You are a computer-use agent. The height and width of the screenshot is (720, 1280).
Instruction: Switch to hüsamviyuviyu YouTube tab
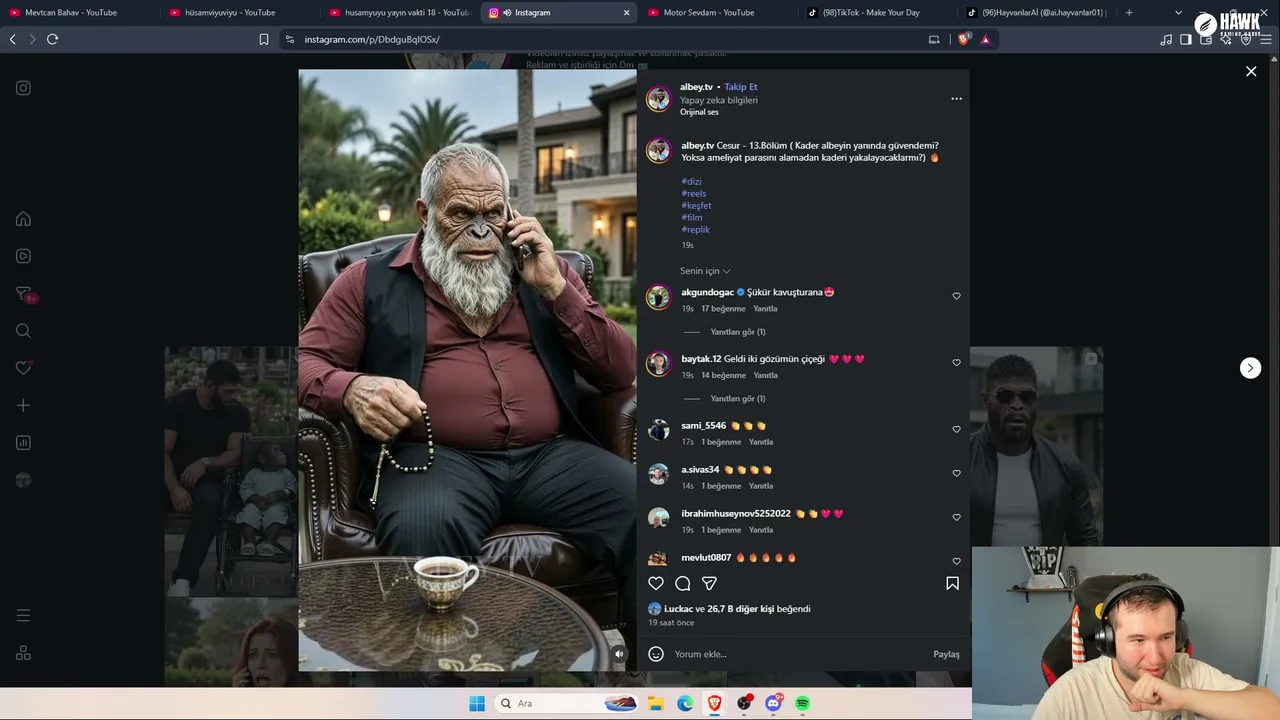[240, 13]
